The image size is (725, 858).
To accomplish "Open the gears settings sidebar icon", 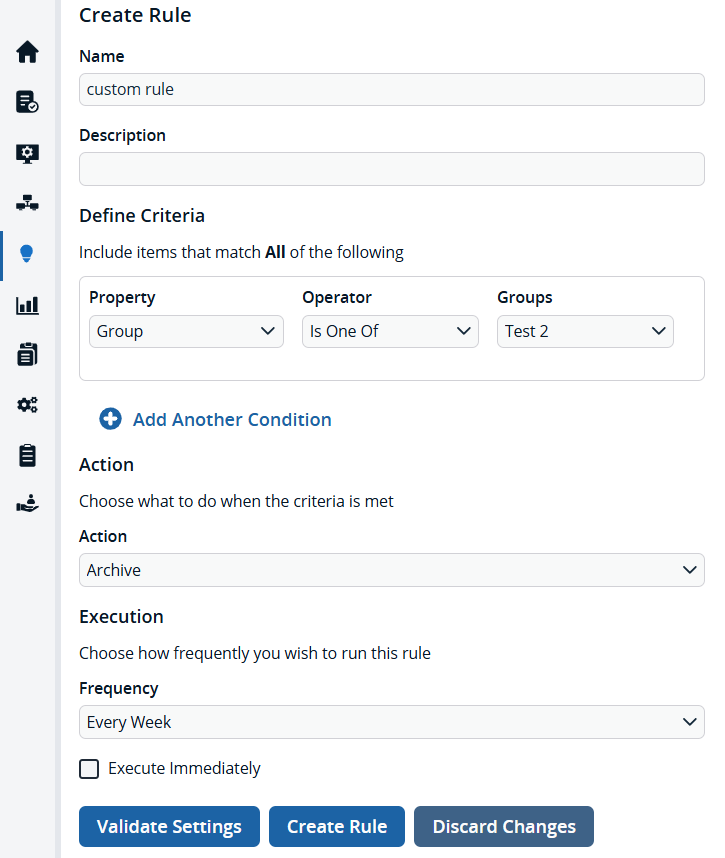I will point(27,405).
